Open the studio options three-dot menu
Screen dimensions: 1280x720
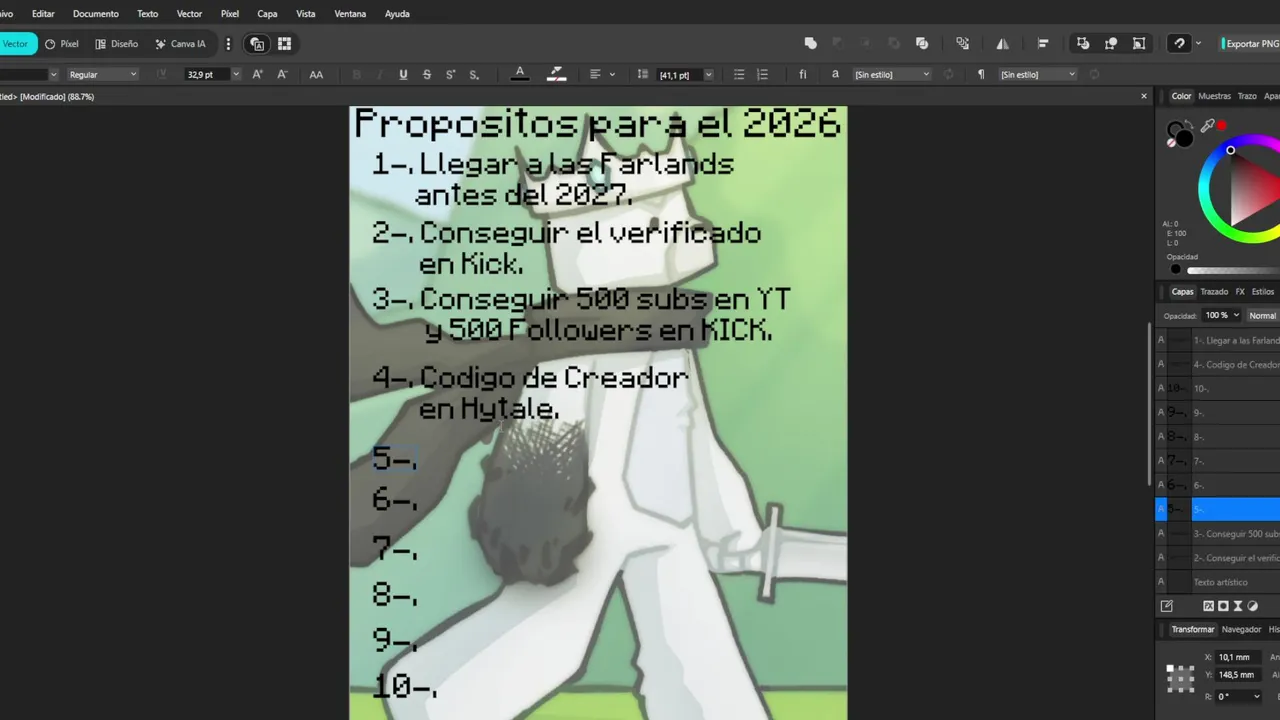(x=228, y=44)
